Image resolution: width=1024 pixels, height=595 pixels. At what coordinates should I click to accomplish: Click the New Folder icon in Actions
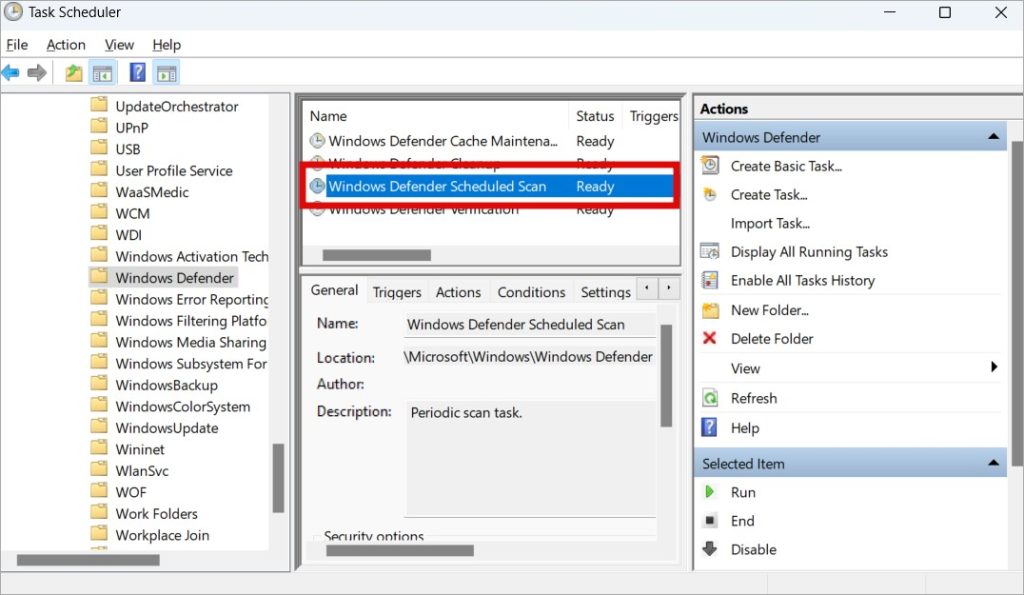(710, 310)
